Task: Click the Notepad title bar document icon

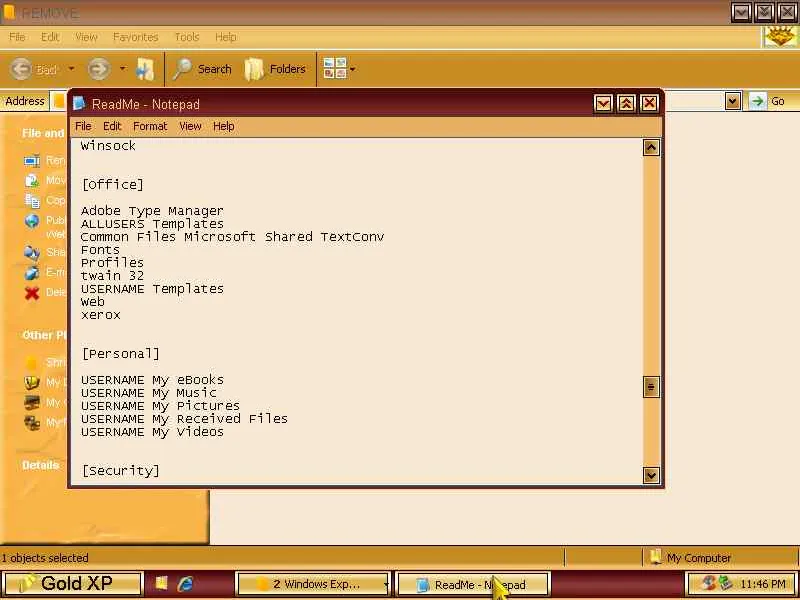Action: tap(79, 104)
